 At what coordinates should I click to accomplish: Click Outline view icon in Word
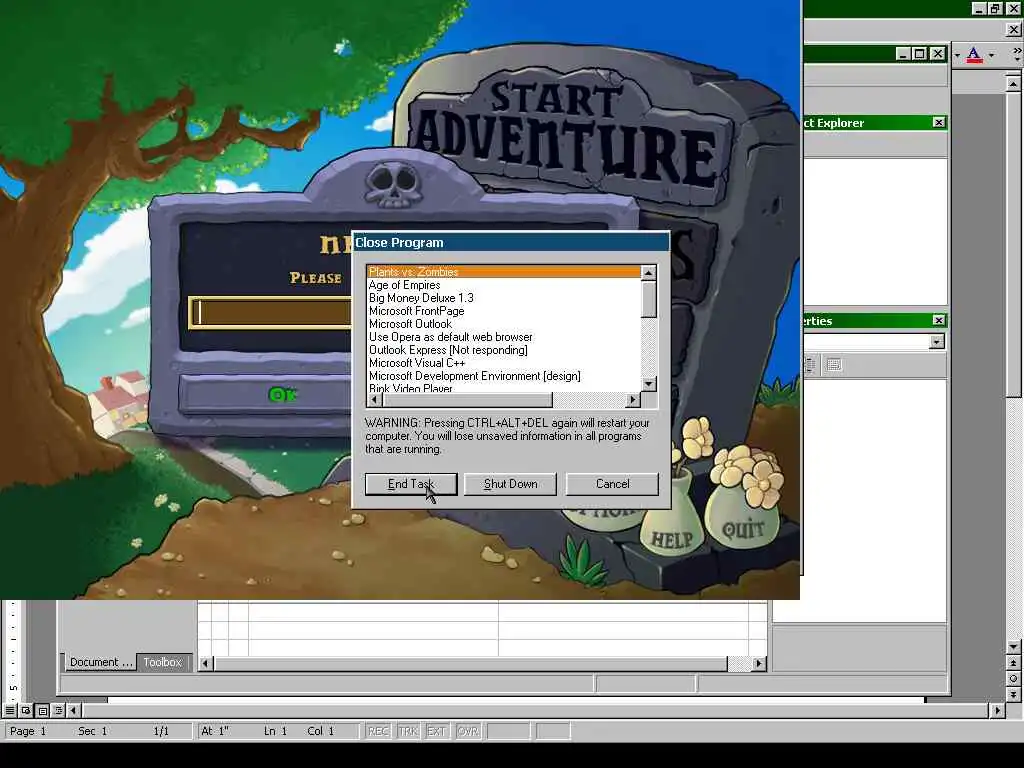(x=58, y=710)
